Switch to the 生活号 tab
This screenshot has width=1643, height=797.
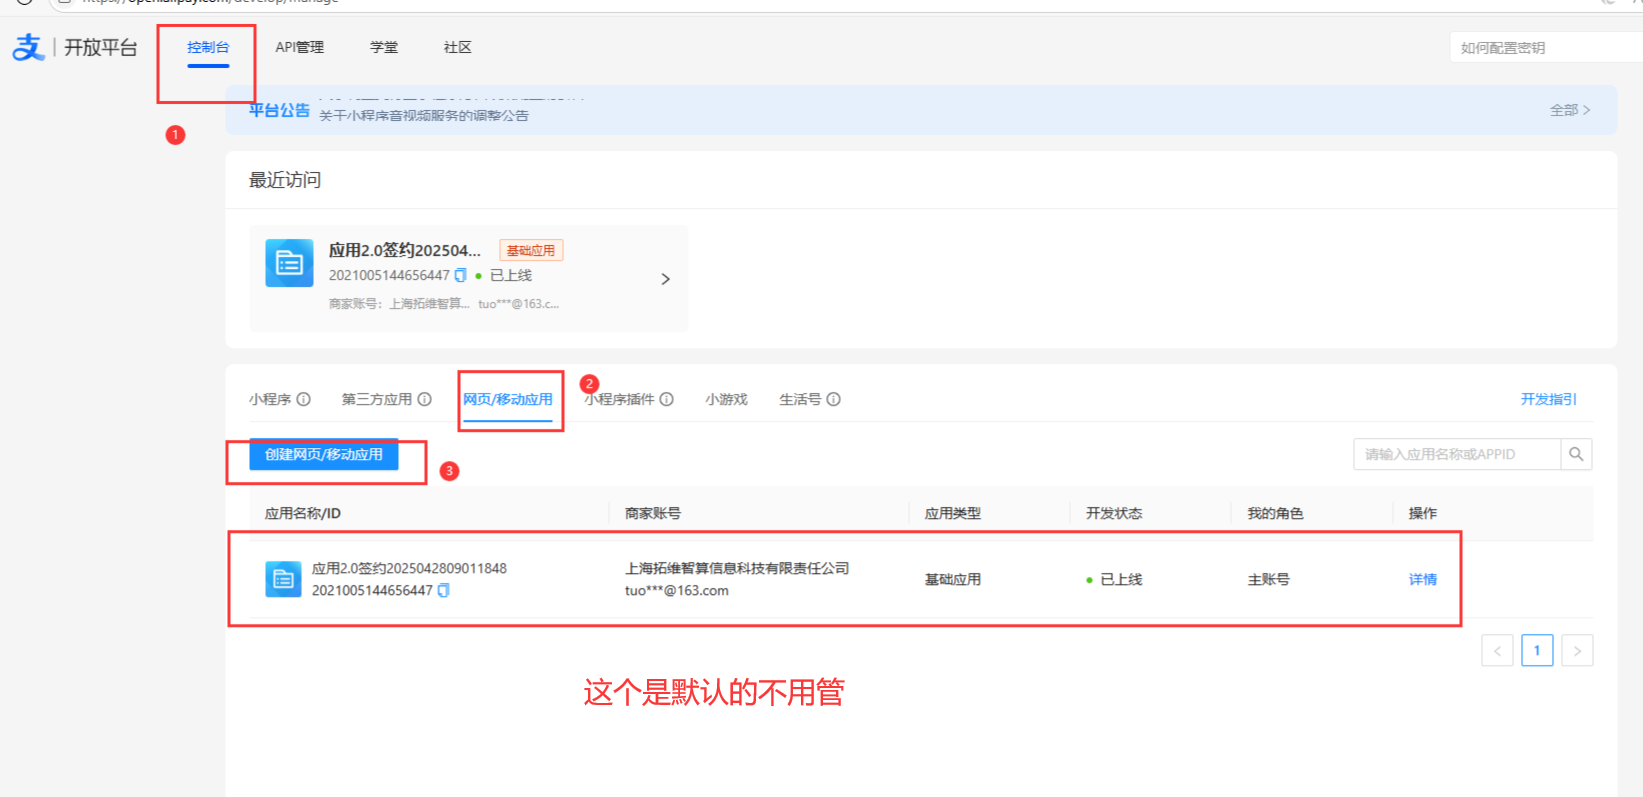pos(800,399)
